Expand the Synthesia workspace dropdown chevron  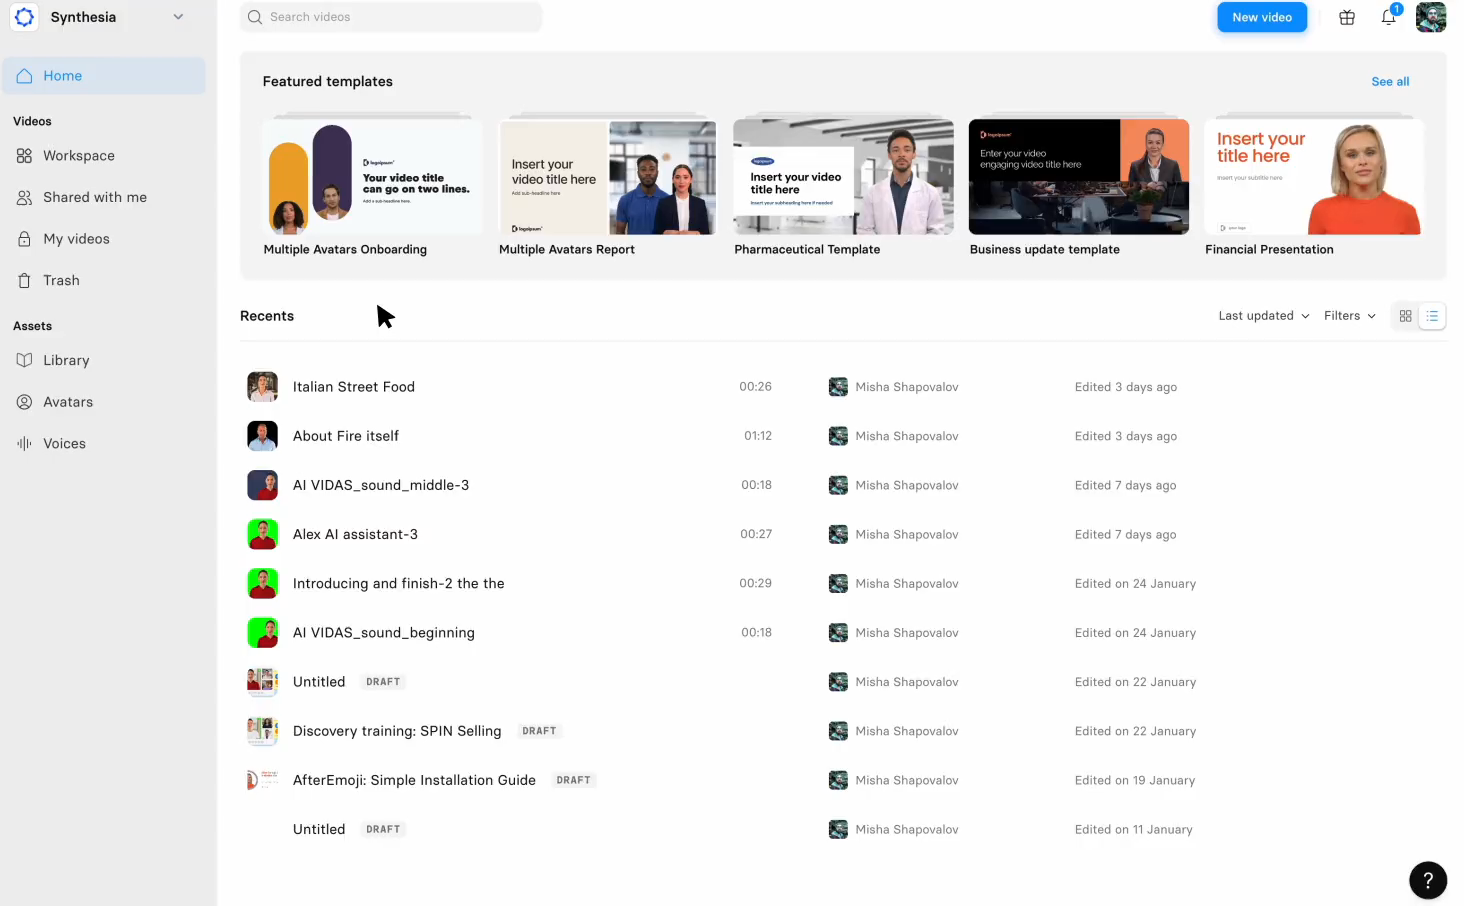pos(178,17)
